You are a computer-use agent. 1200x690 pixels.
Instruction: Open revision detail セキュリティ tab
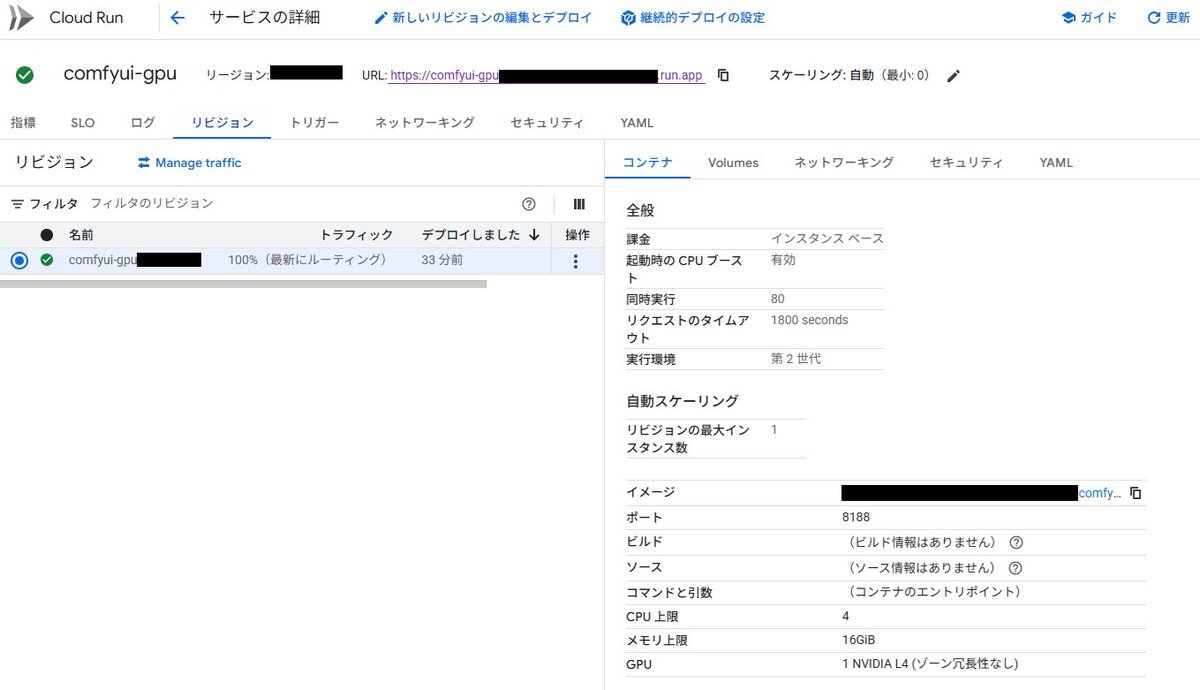(966, 162)
